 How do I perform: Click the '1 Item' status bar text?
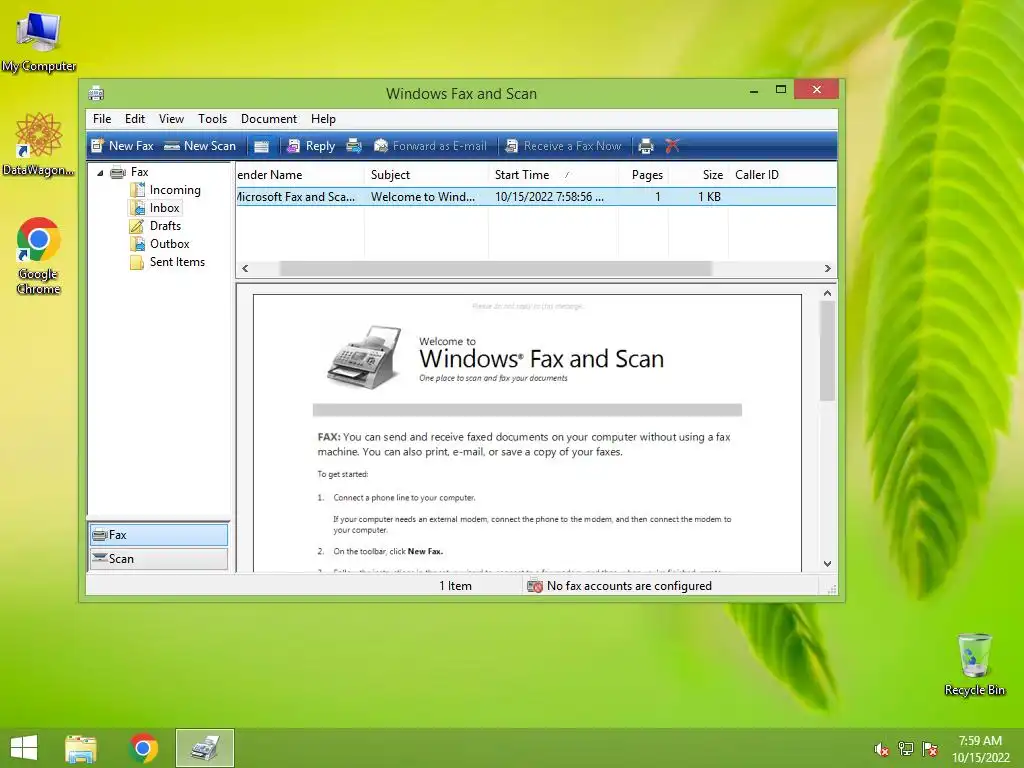point(455,586)
